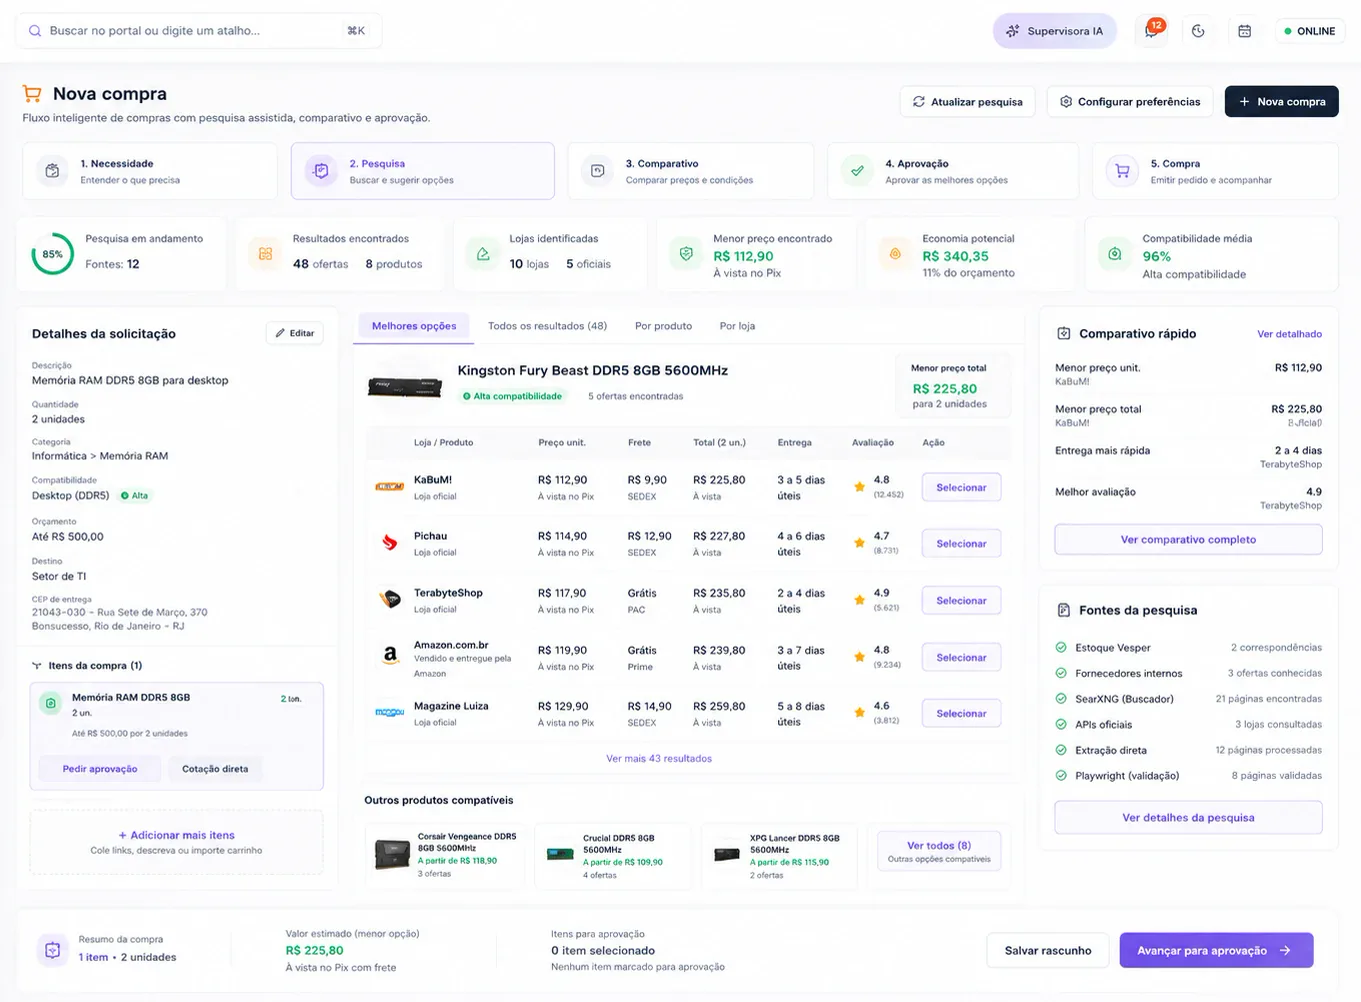Screen dimensions: 1361x1002
Task: Click the Kingston Fury Beast product thumbnail
Action: click(405, 386)
